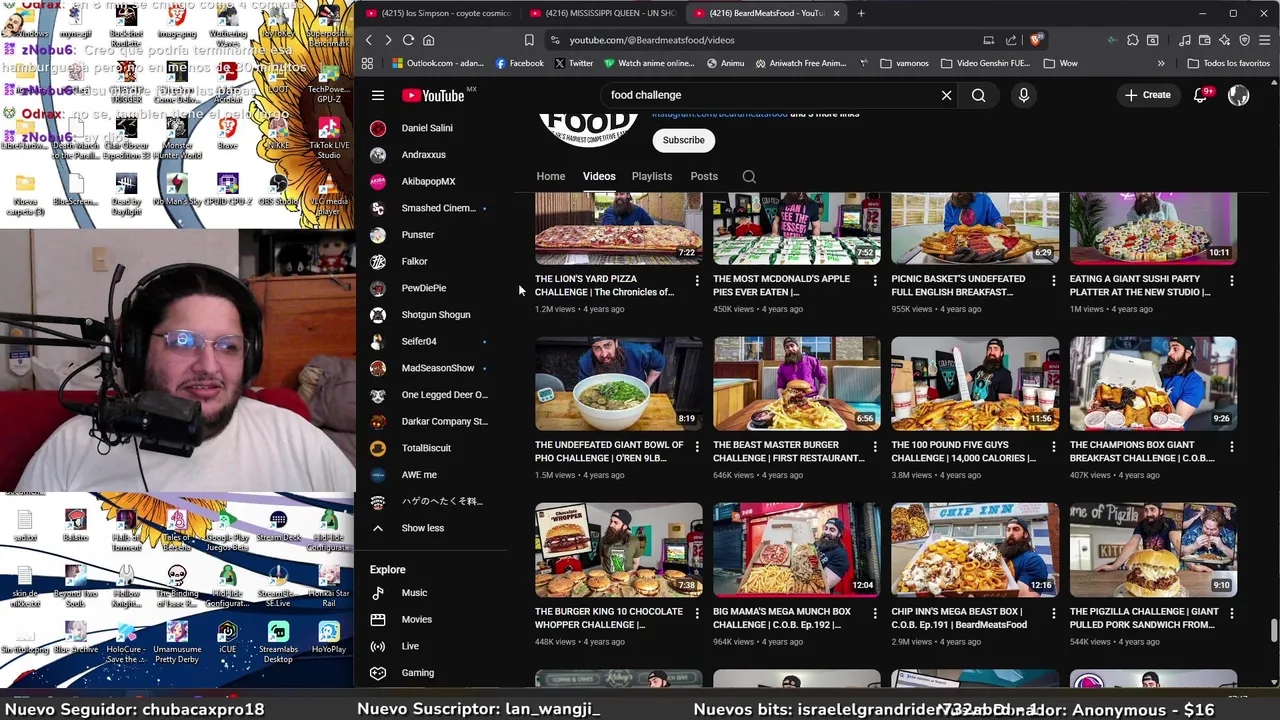The width and height of the screenshot is (1280, 720).
Task: Open the Wow bookmarks folder
Action: [x=1060, y=63]
